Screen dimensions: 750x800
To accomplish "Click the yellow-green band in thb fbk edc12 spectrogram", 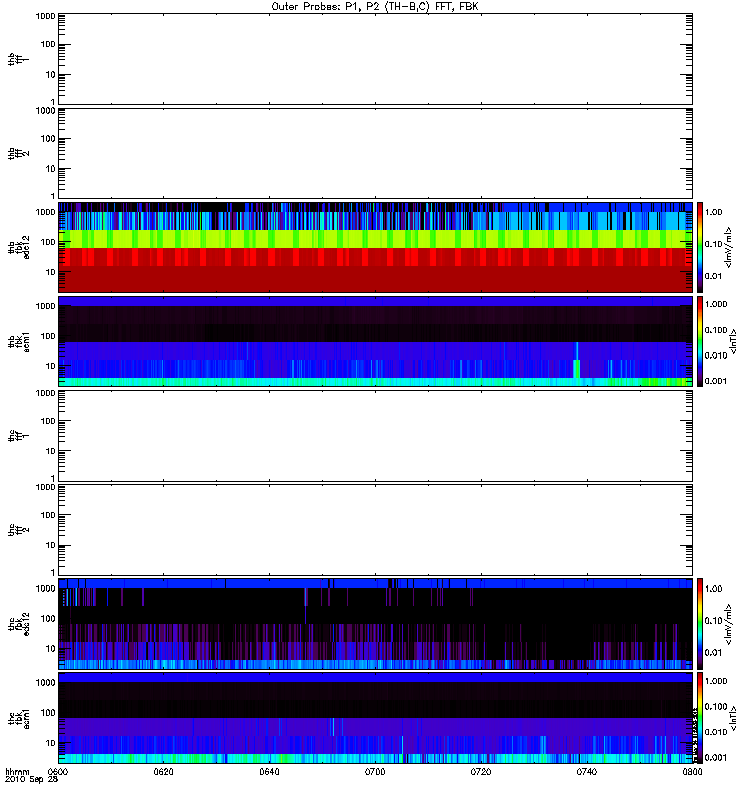I will 375,239.
